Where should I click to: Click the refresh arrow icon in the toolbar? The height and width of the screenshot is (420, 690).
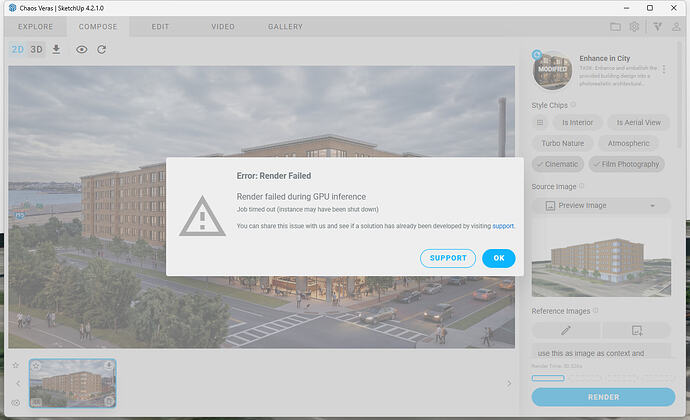point(102,49)
